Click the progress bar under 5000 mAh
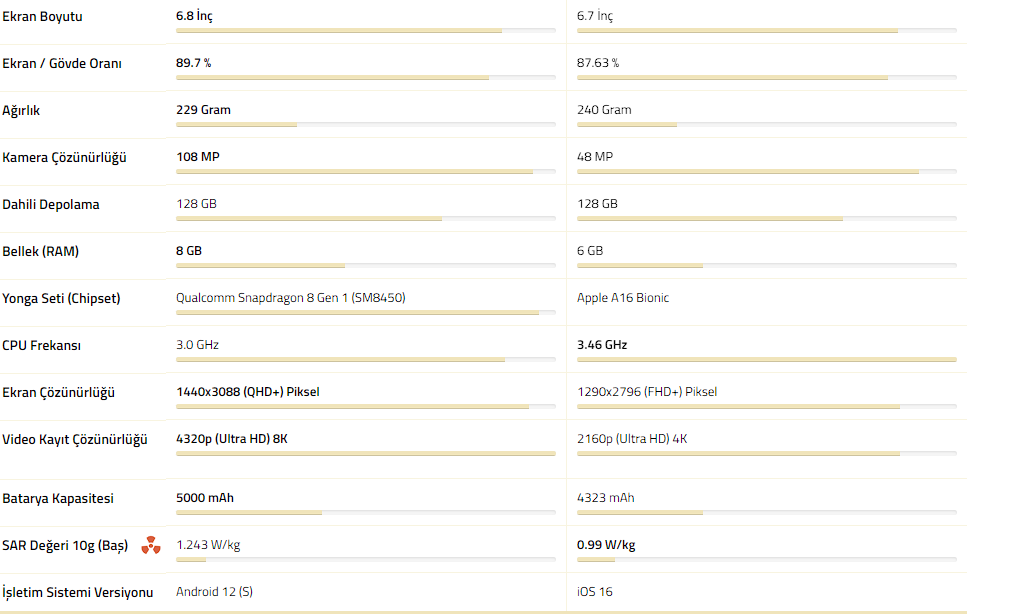The height and width of the screenshot is (614, 1010). pyautogui.click(x=365, y=513)
